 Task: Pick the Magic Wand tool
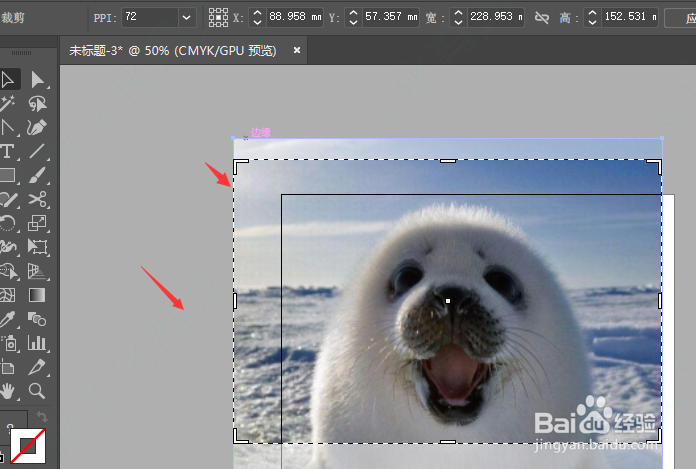[8, 104]
